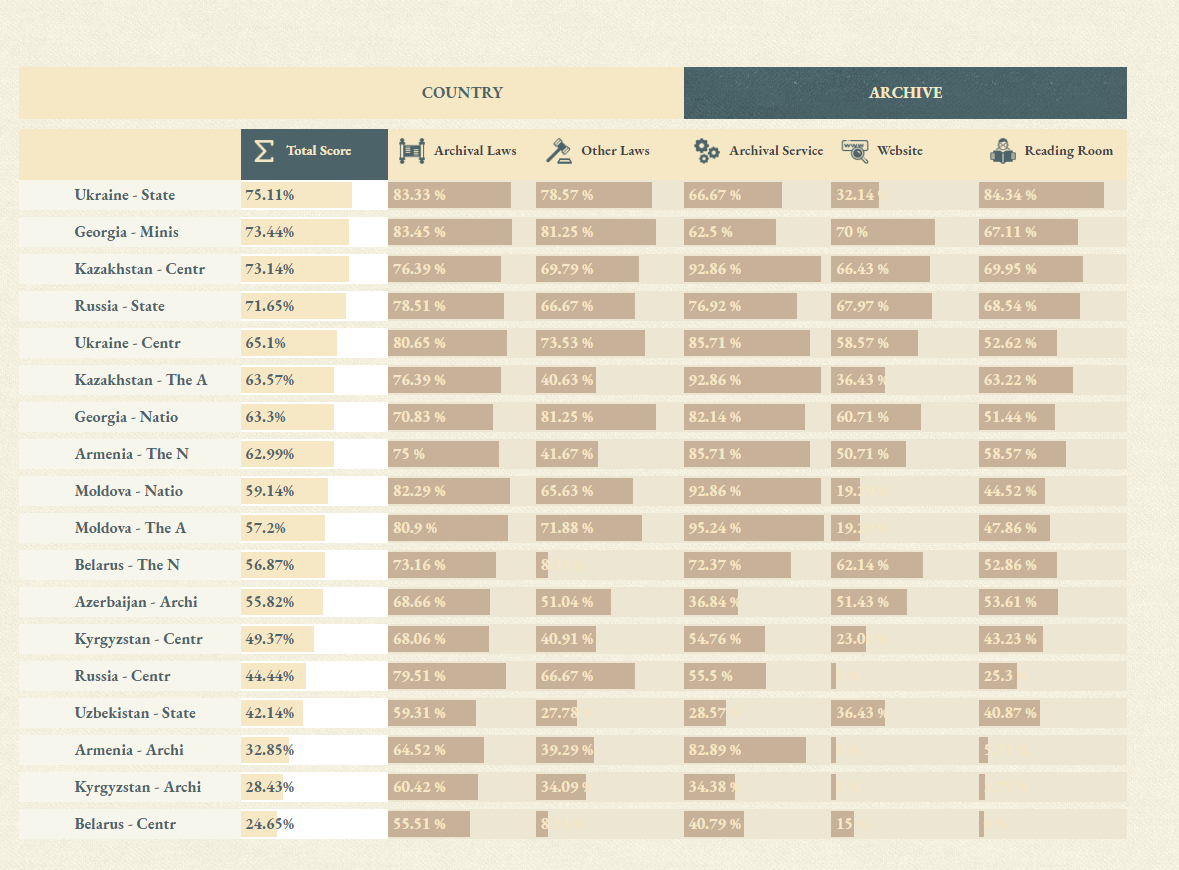1179x870 pixels.
Task: Sort by the Total Score column label
Action: pyautogui.click(x=319, y=151)
